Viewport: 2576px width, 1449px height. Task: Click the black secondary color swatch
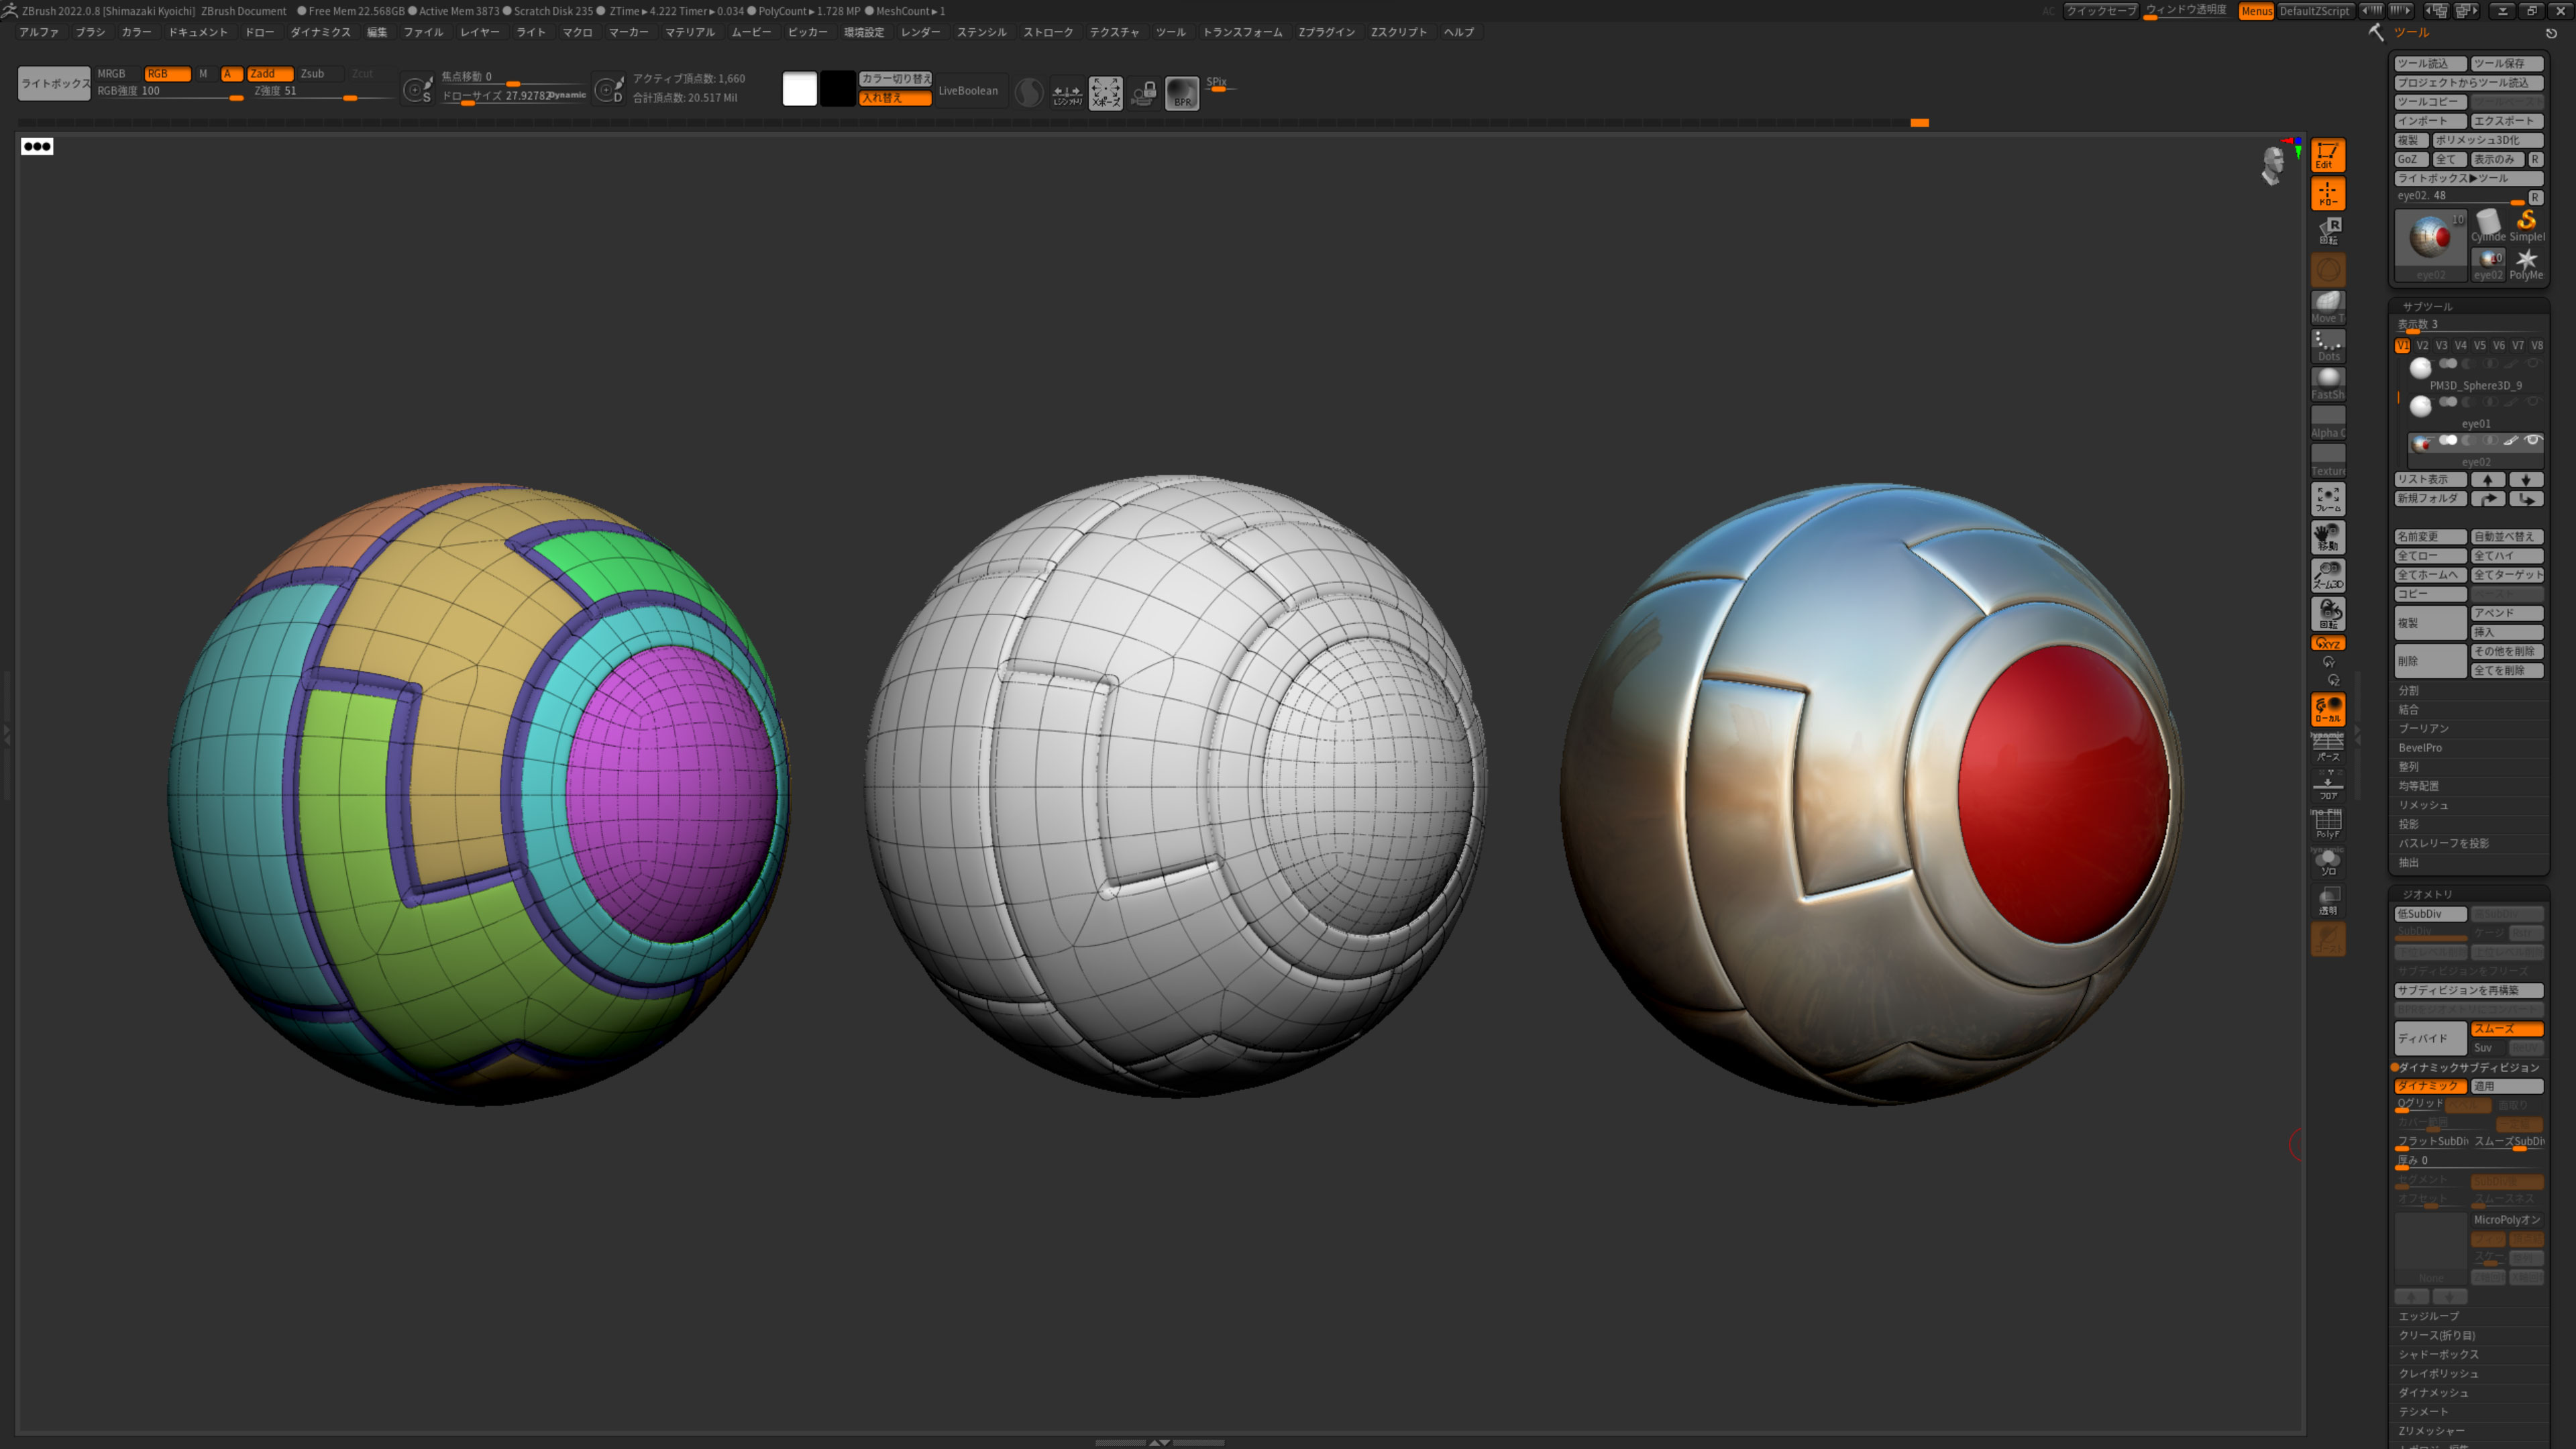pyautogui.click(x=838, y=89)
